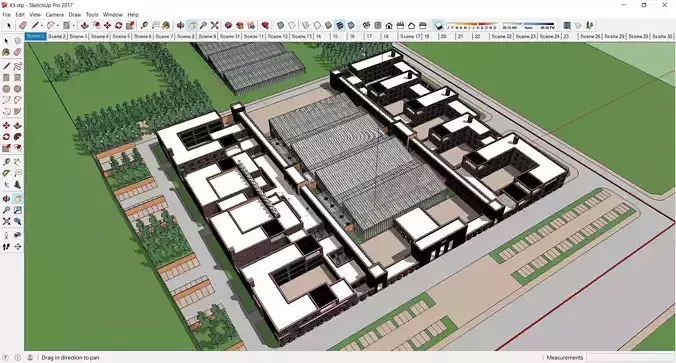Image resolution: width=676 pixels, height=363 pixels.
Task: Activate the Look Around tool
Action: coord(18,235)
